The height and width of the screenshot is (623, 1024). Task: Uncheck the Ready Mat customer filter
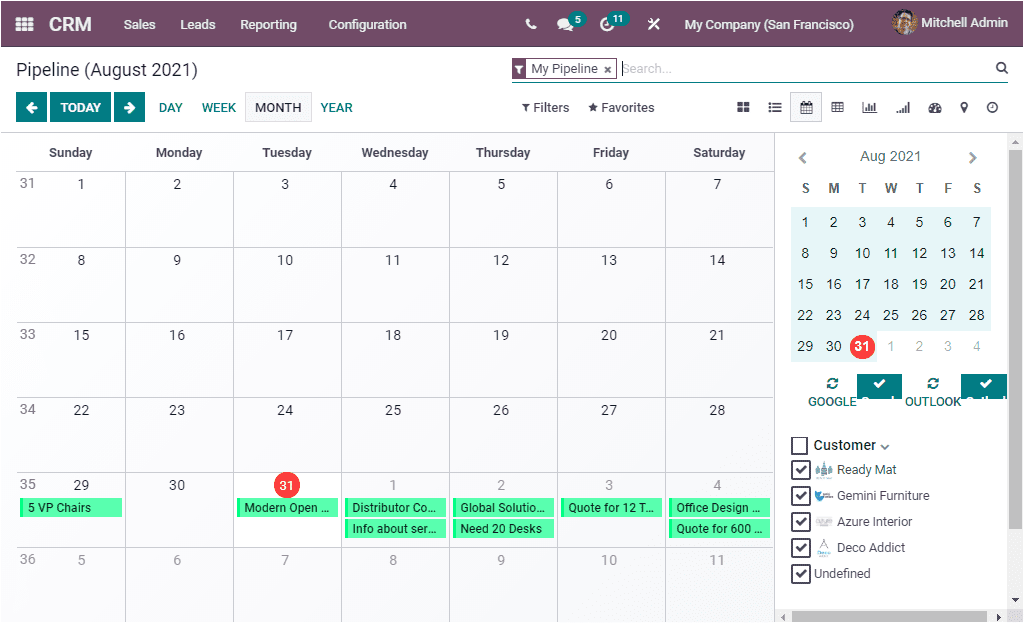coord(801,469)
